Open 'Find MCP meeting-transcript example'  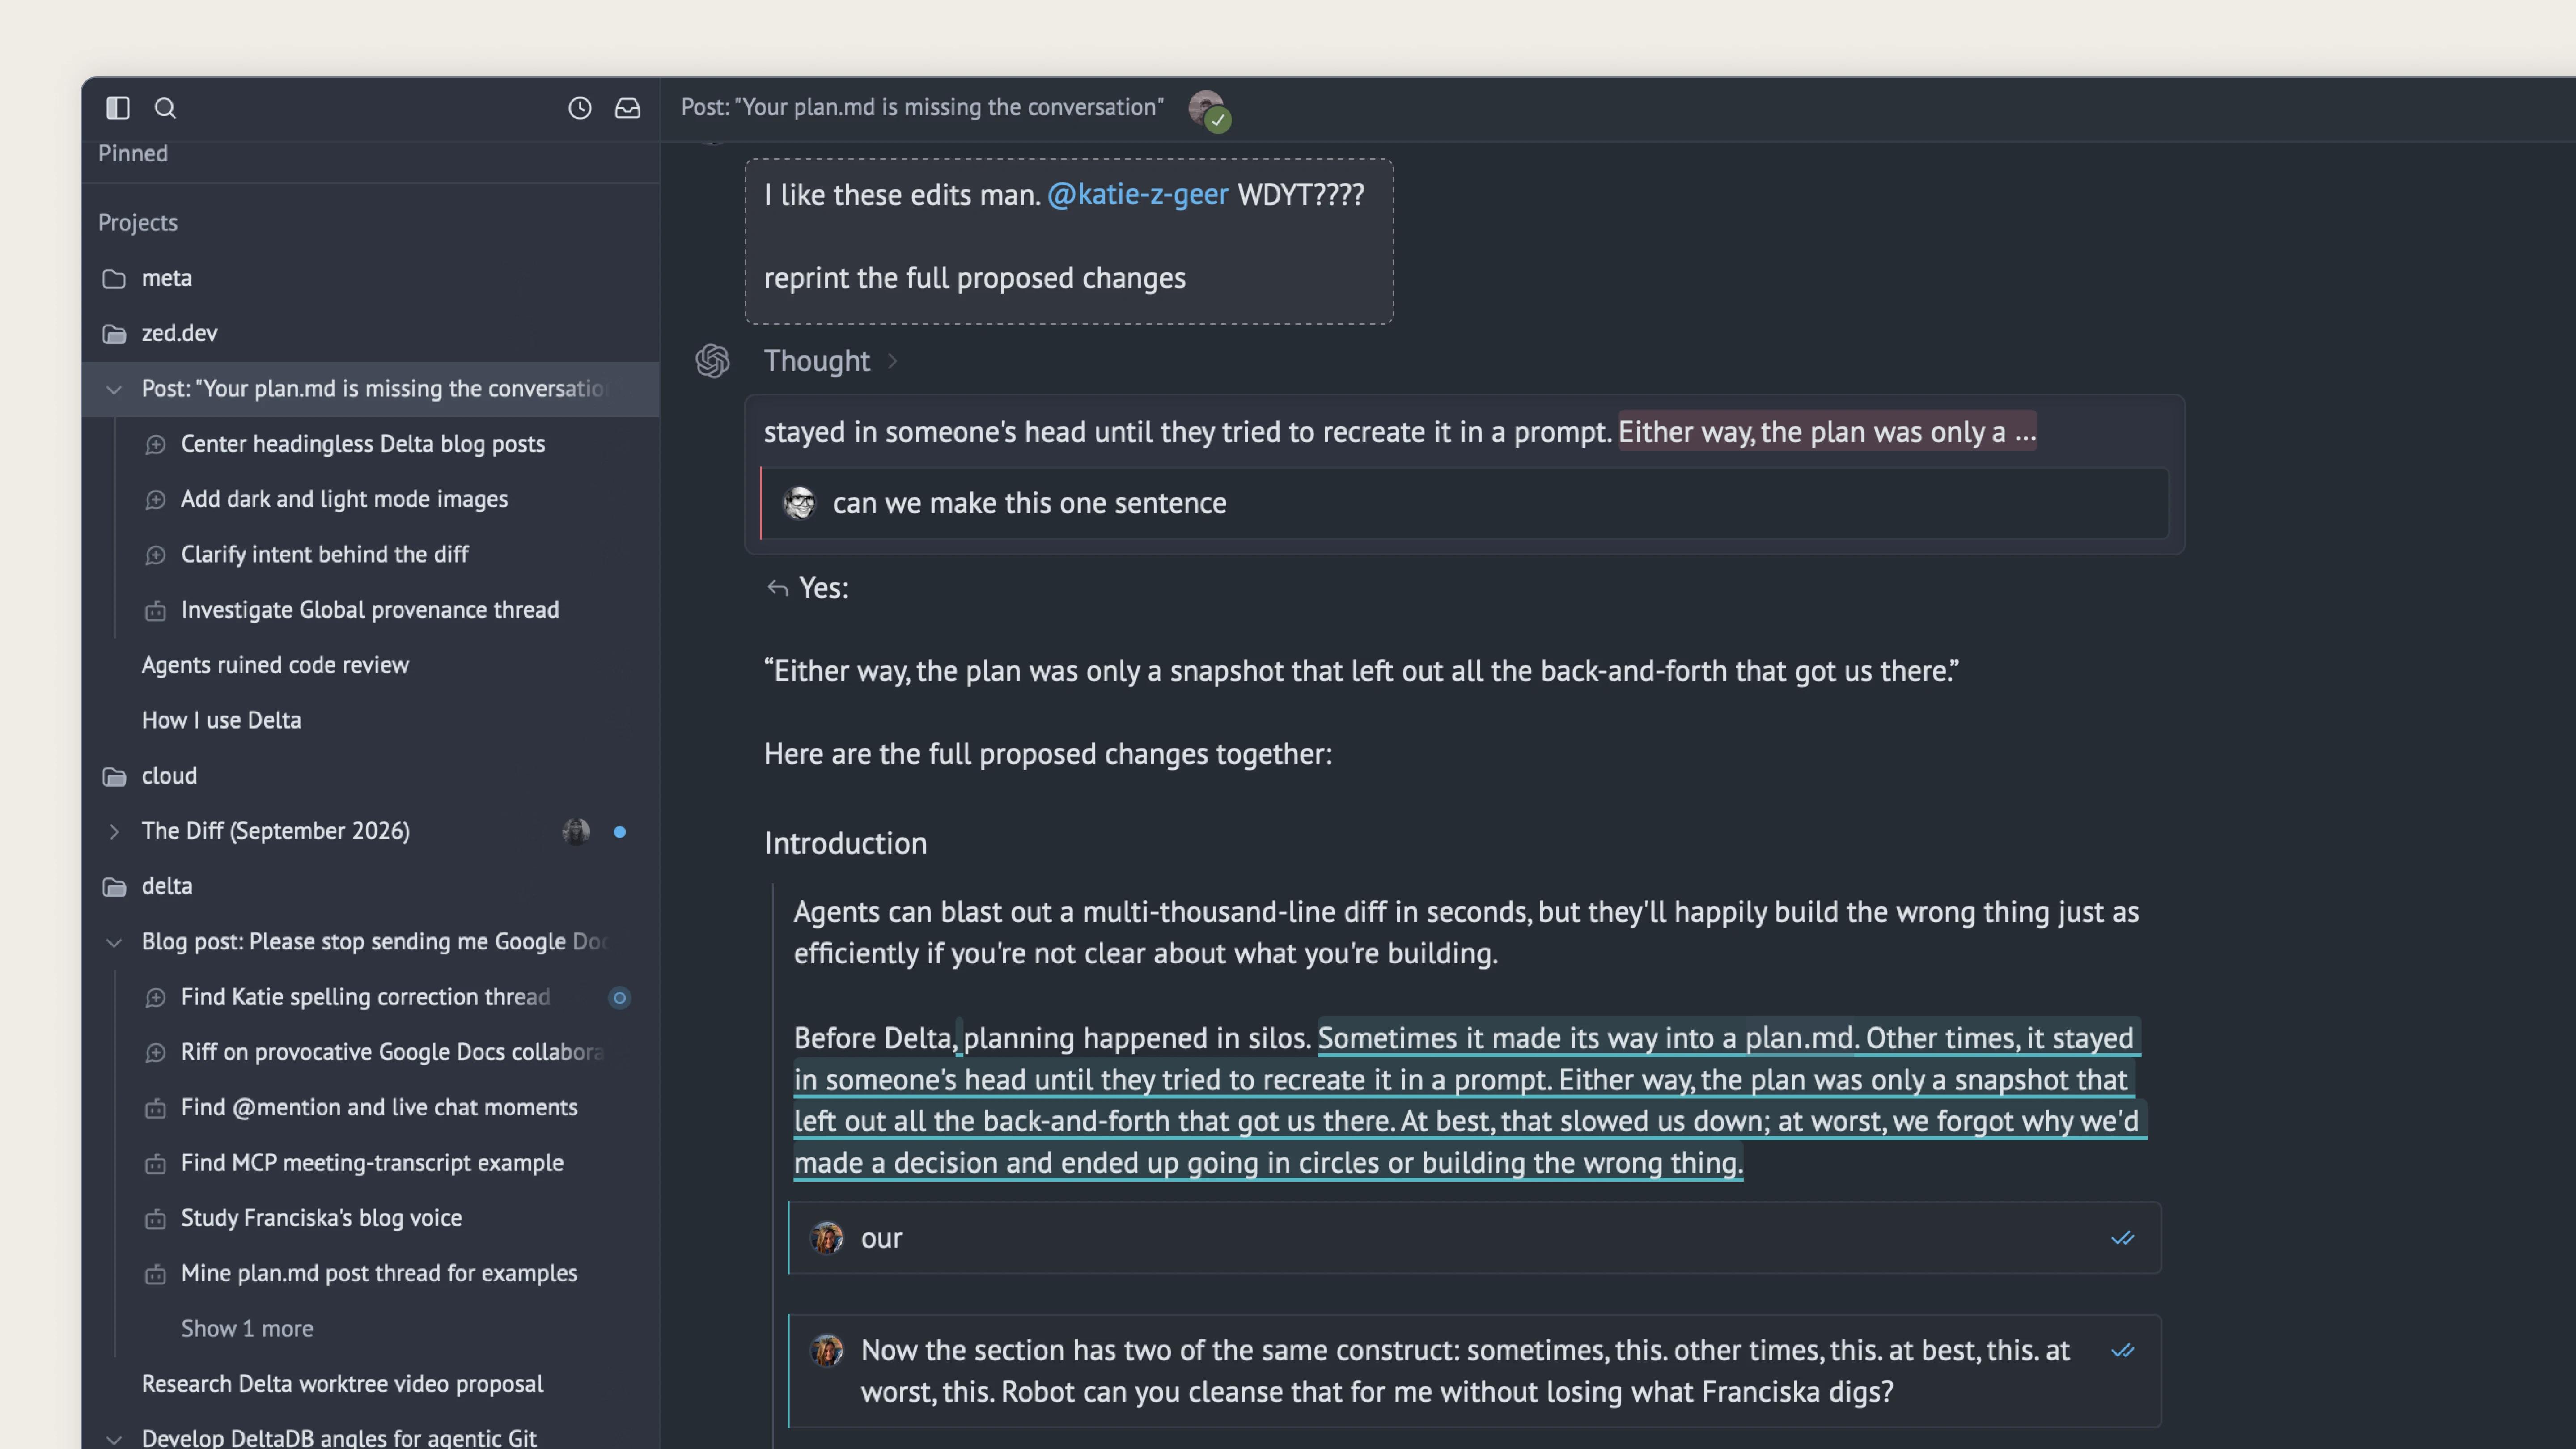372,1163
